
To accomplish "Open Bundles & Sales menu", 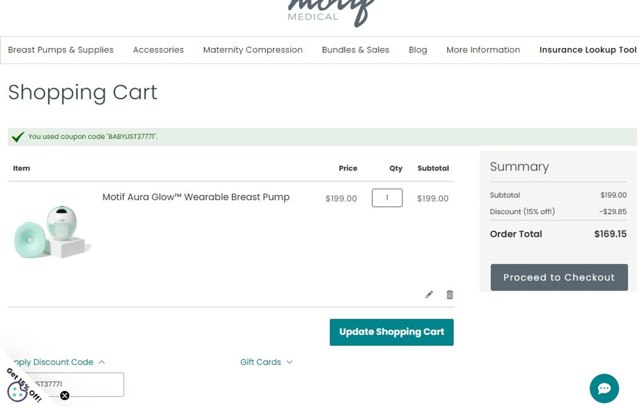I will (355, 50).
